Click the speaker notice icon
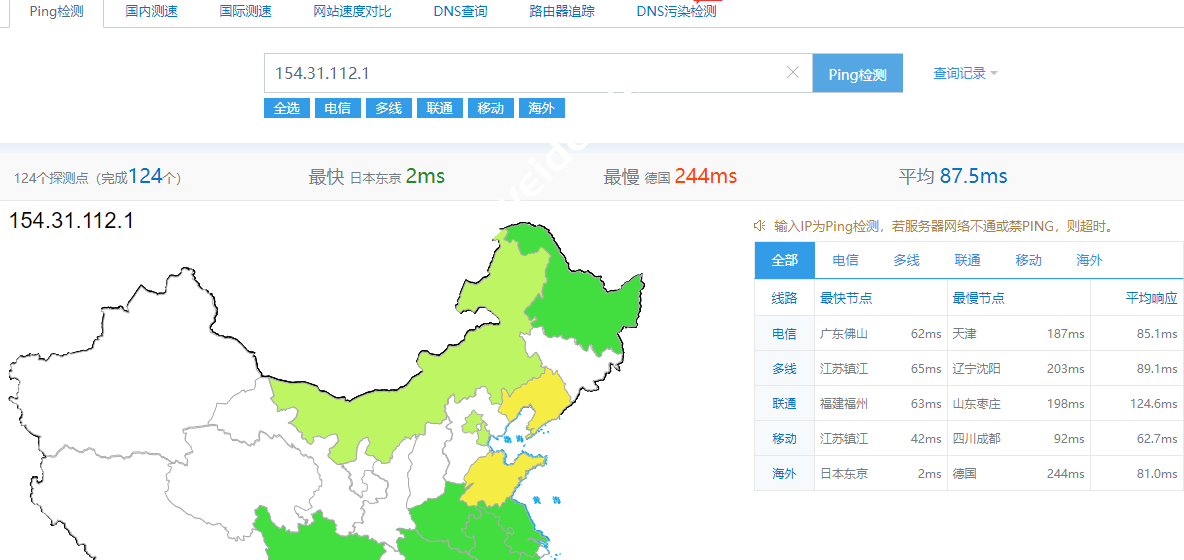Screen dimensions: 1184x560 click(760, 226)
